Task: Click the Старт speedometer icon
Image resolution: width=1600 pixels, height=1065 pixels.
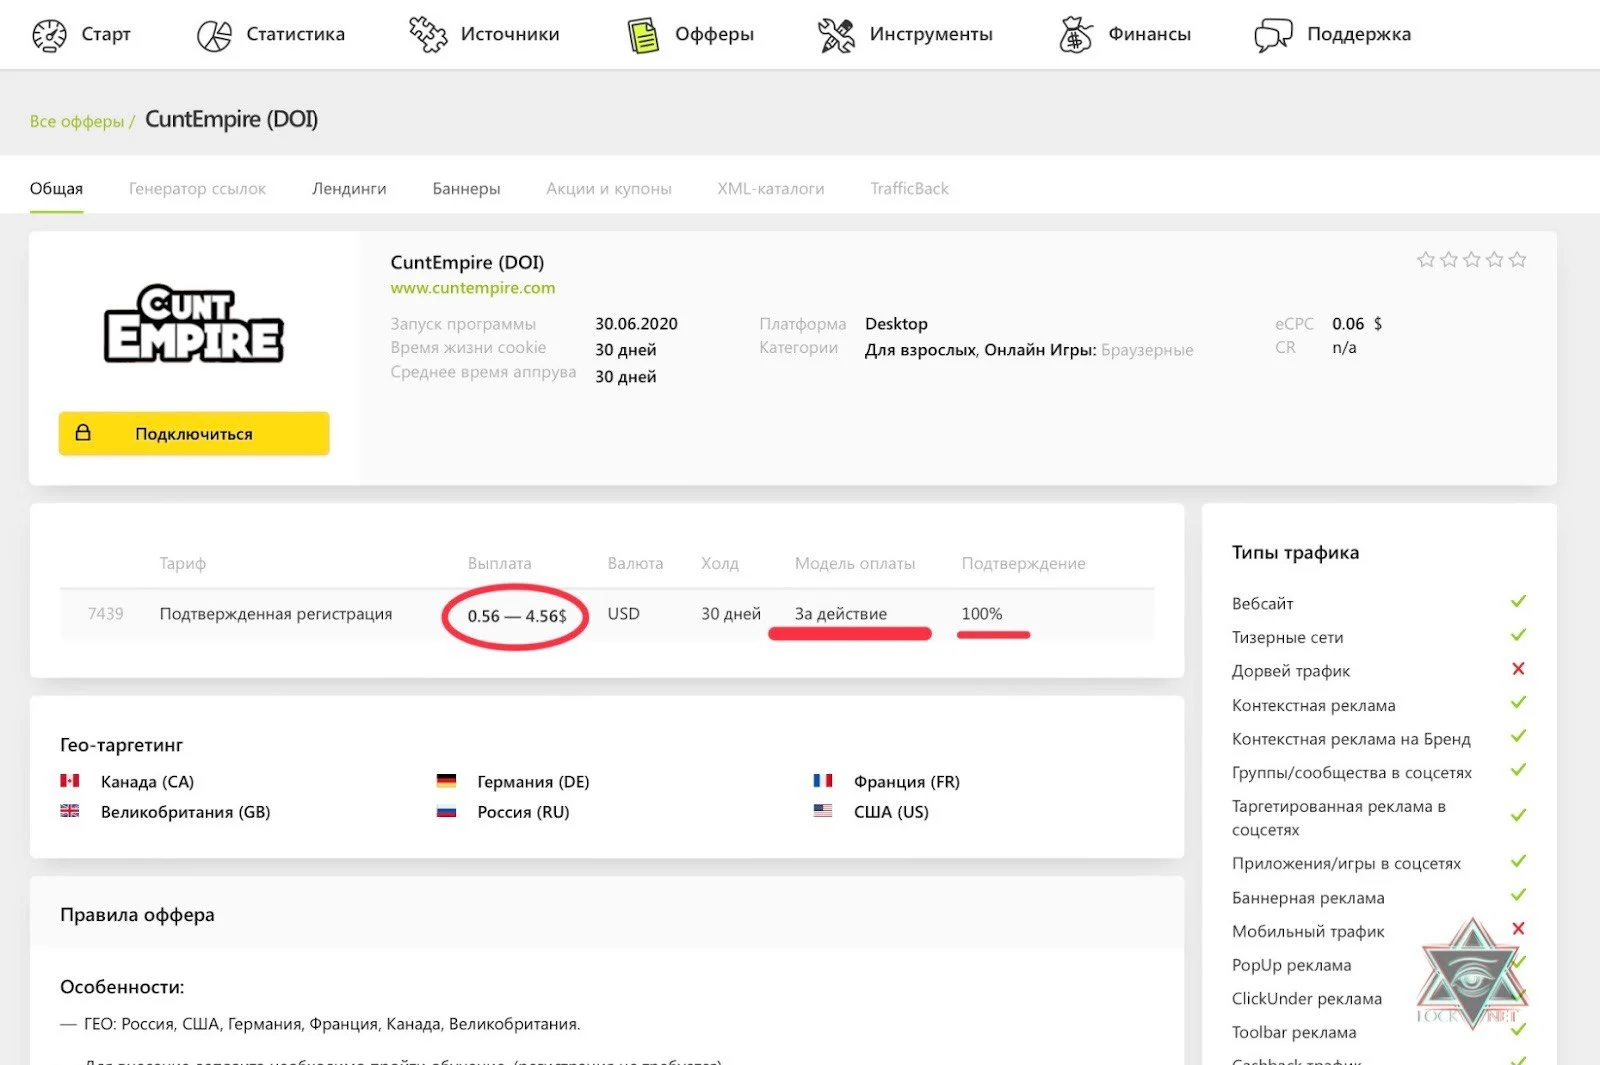Action: pos(49,35)
